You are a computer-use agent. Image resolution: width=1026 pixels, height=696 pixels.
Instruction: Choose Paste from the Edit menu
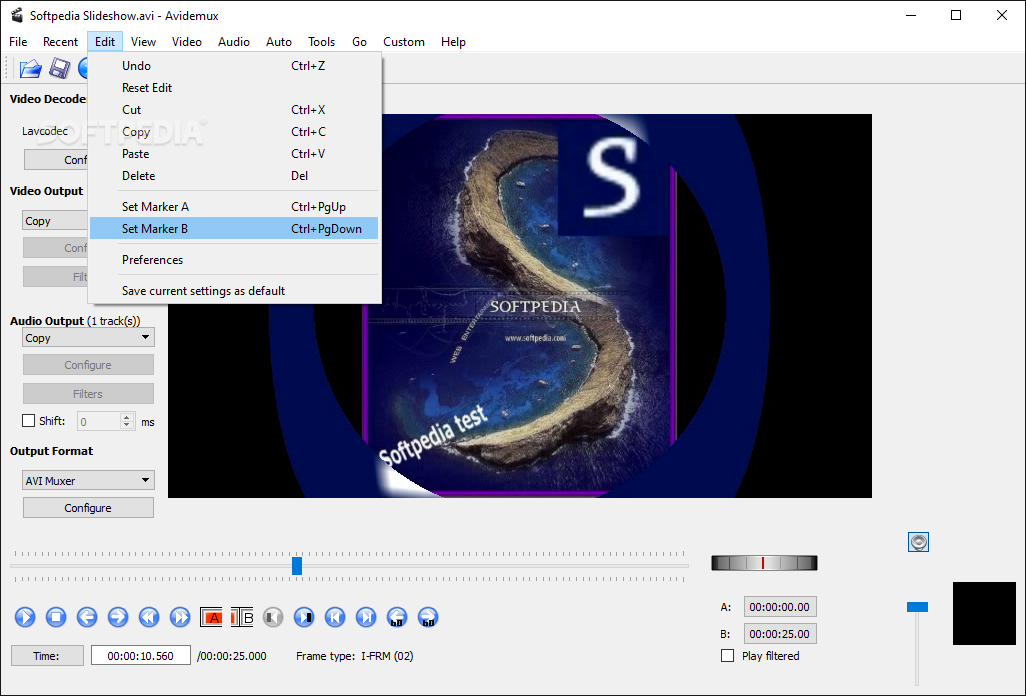[234, 154]
